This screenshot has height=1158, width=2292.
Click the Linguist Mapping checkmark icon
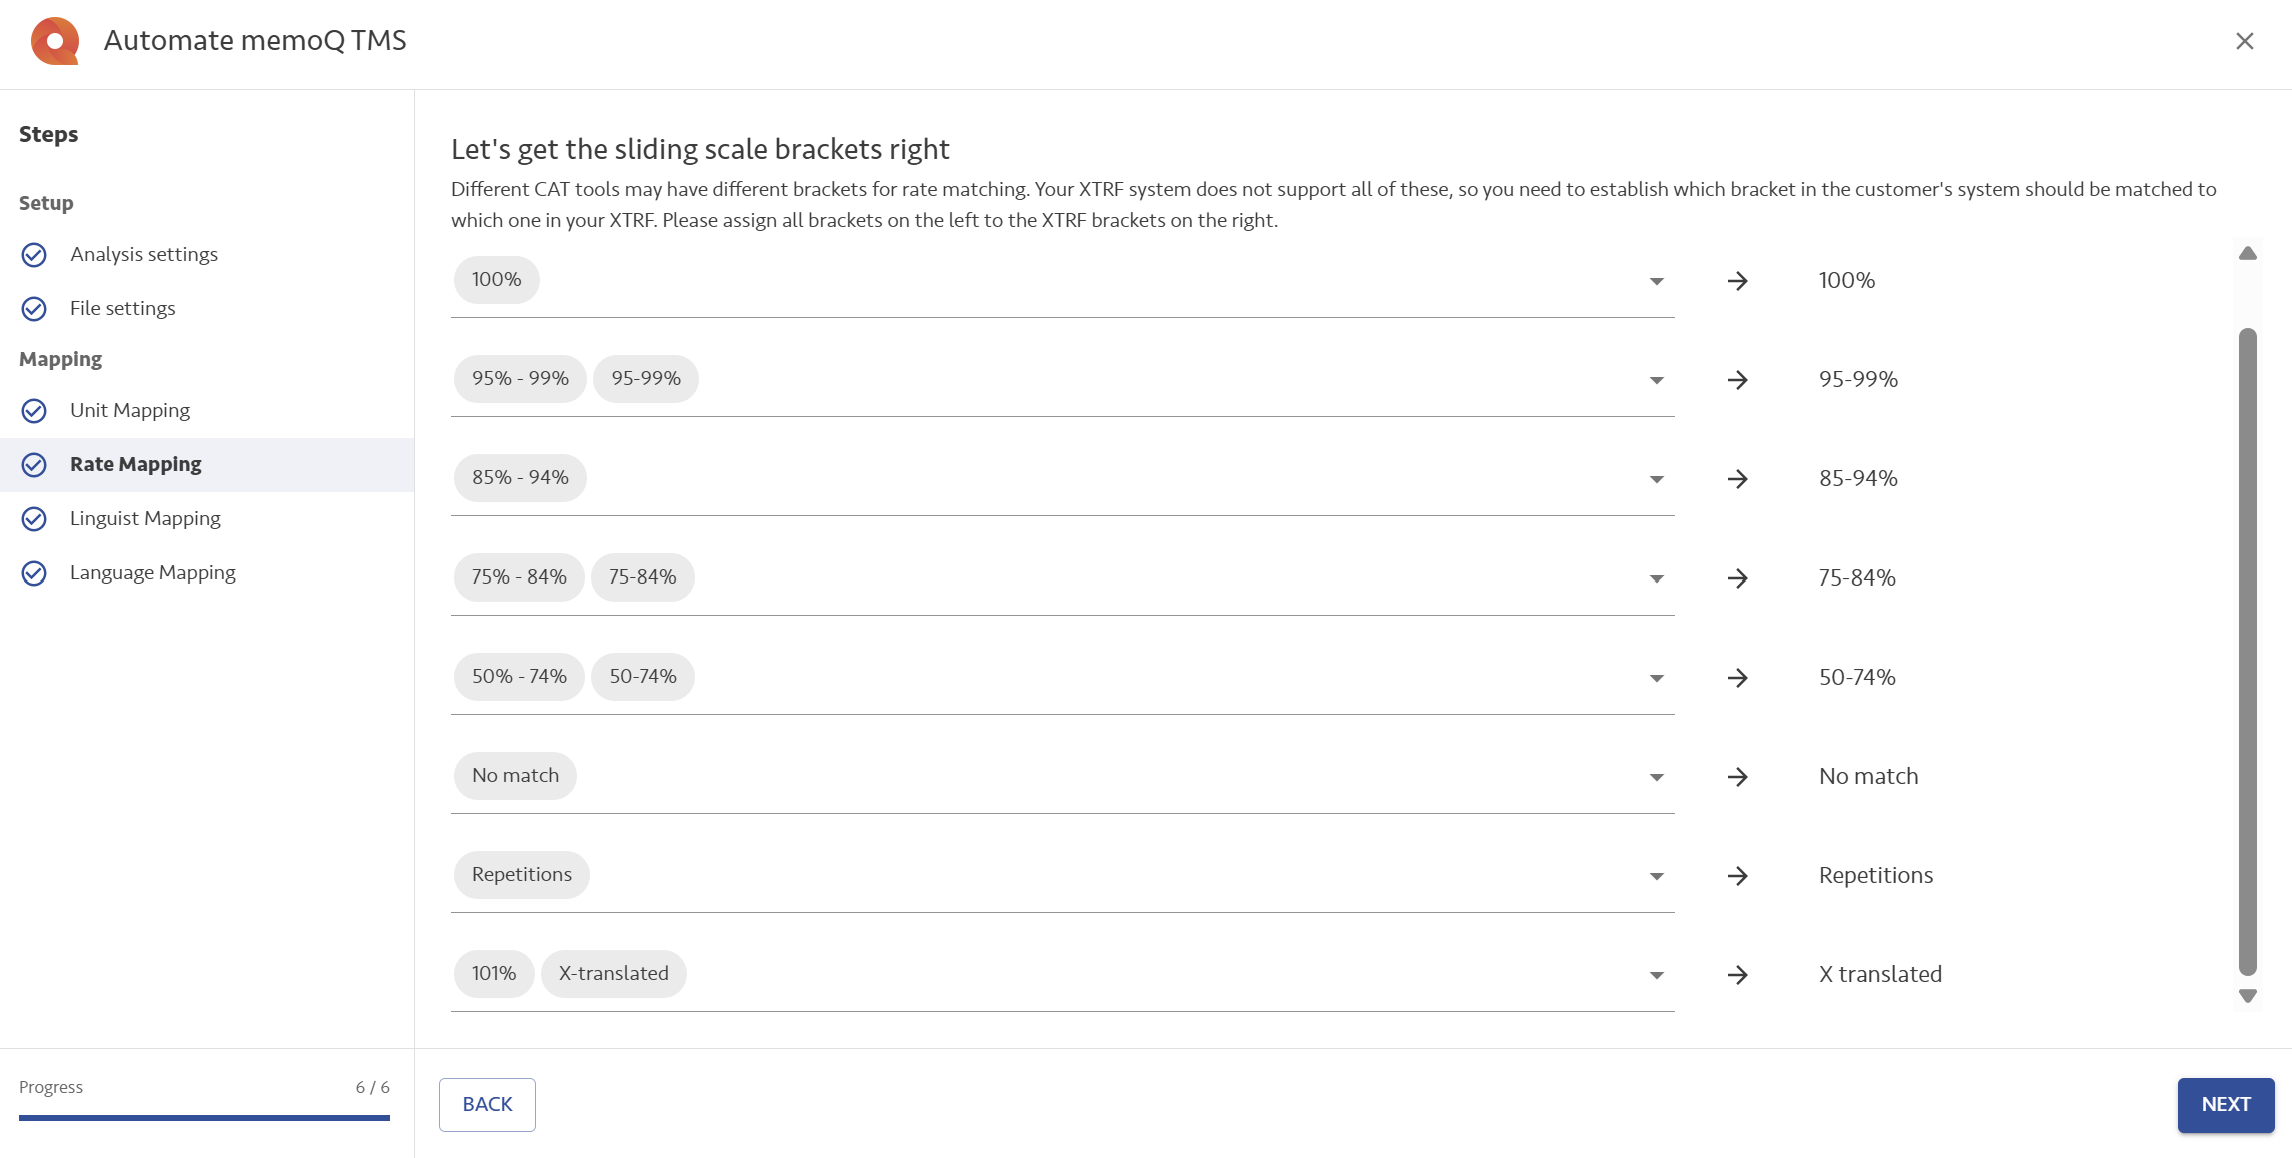(34, 519)
